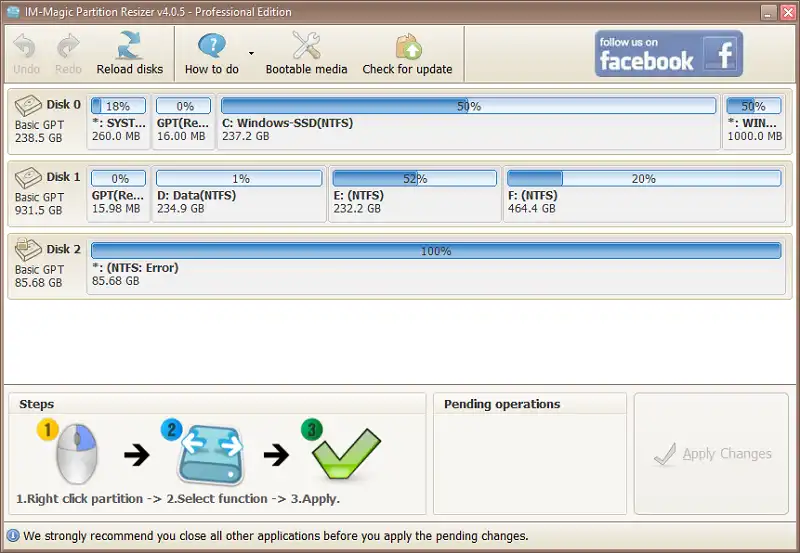This screenshot has width=800, height=553.
Task: Click the E: (NTFS) 52% usage bar
Action: (x=414, y=179)
